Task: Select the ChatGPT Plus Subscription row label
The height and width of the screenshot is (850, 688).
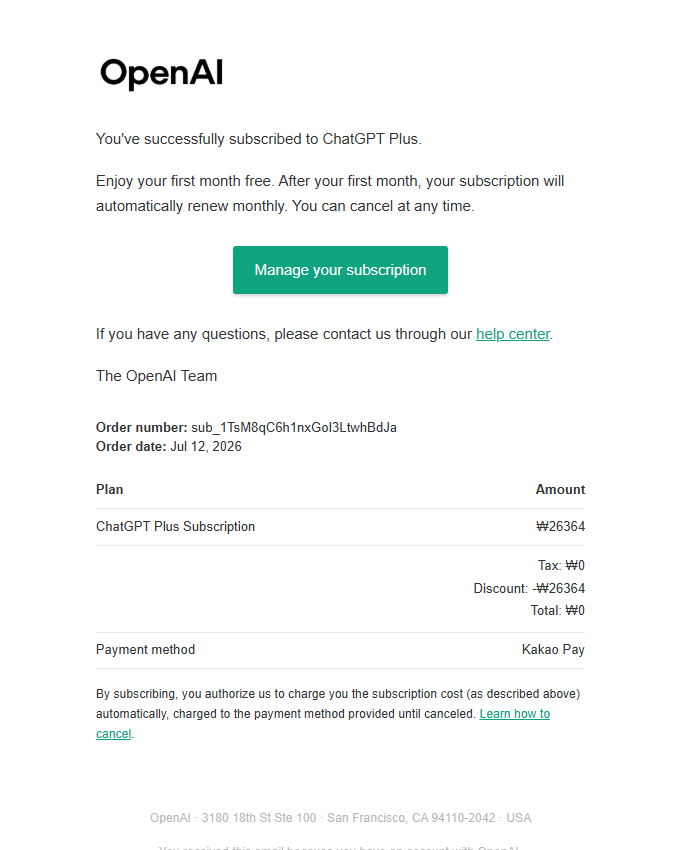Action: tap(175, 526)
